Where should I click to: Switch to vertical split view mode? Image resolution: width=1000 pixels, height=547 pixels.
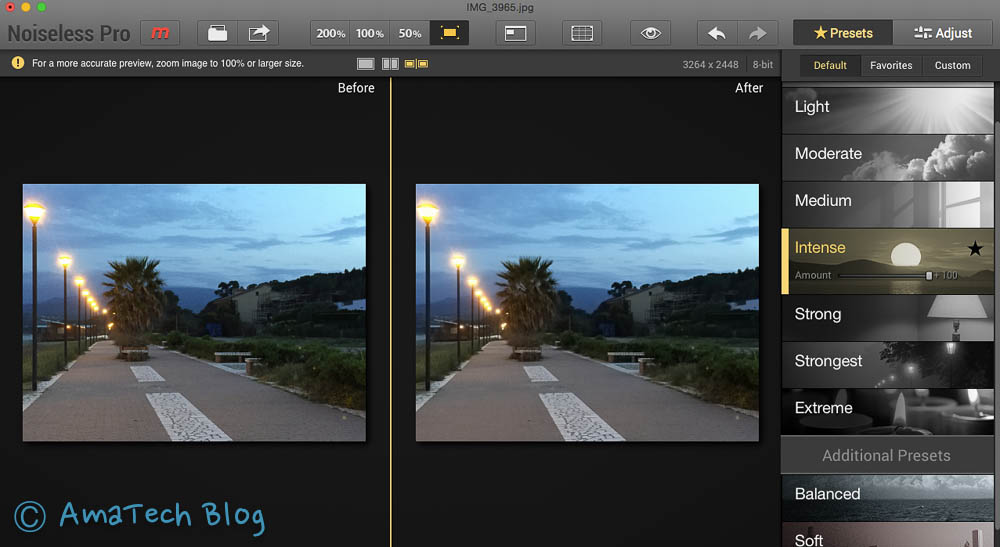[x=390, y=64]
